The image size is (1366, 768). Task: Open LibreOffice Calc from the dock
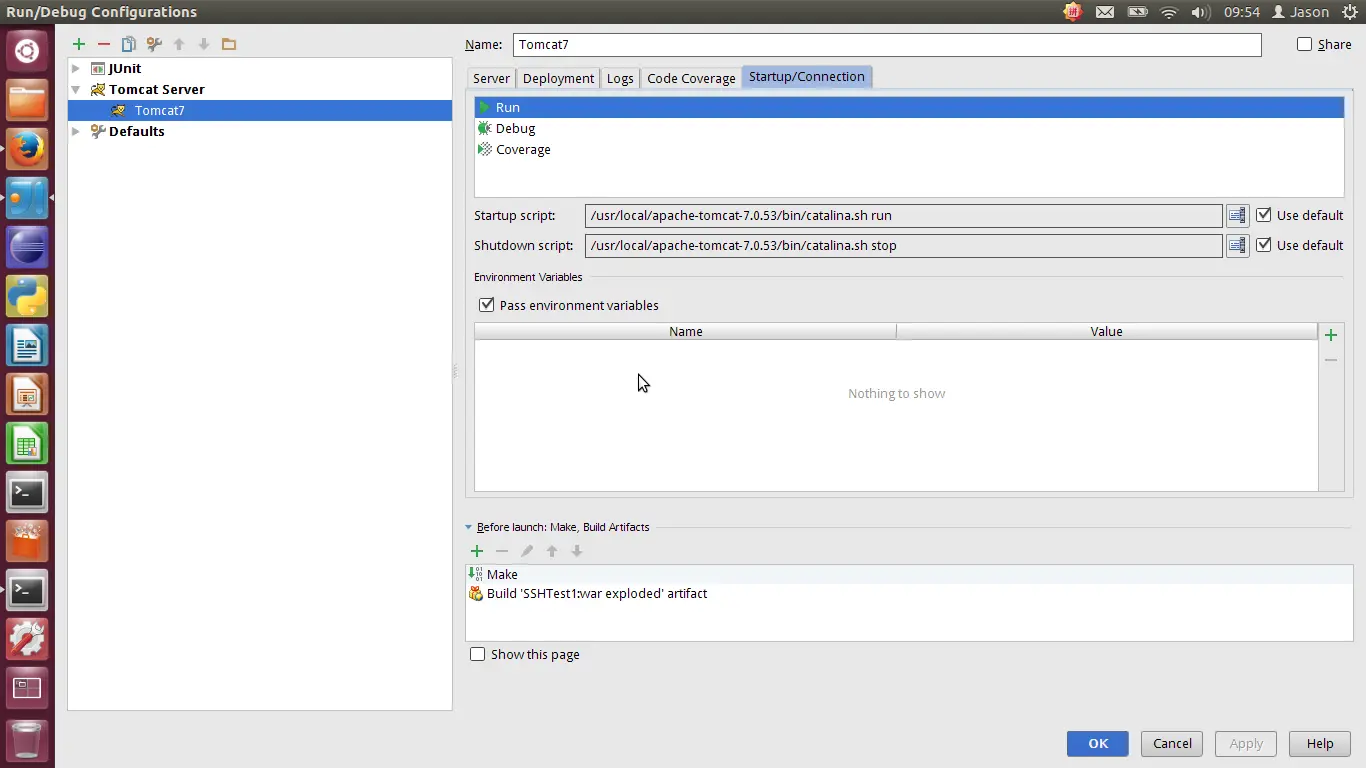pyautogui.click(x=27, y=443)
